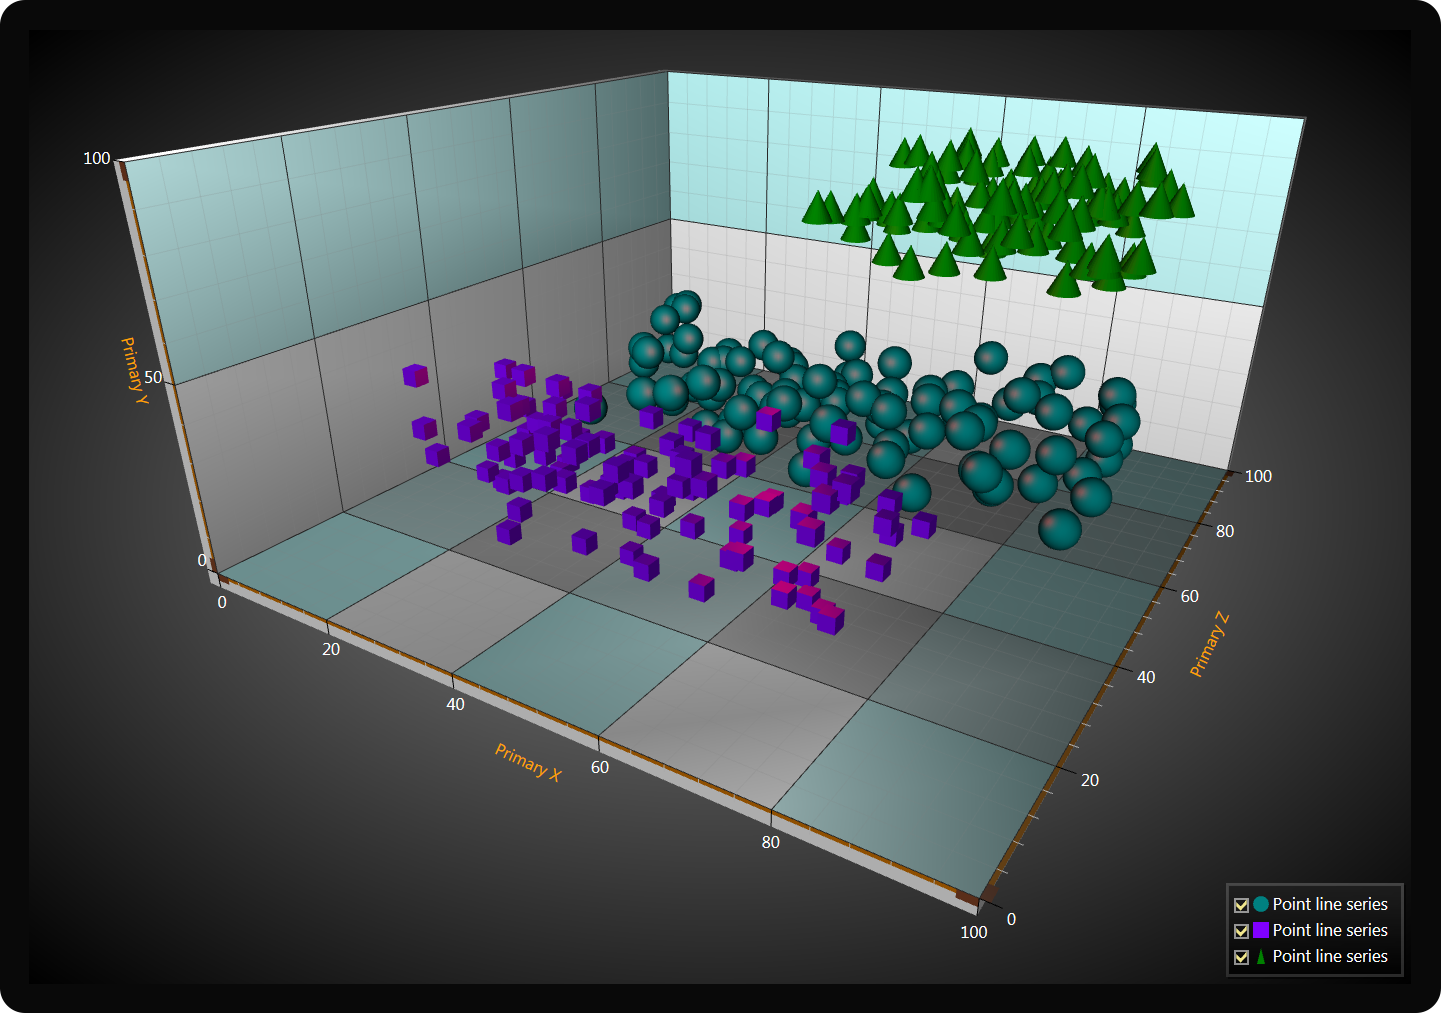Select the 60 tick label on X axis
1441x1013 pixels.
tap(600, 767)
